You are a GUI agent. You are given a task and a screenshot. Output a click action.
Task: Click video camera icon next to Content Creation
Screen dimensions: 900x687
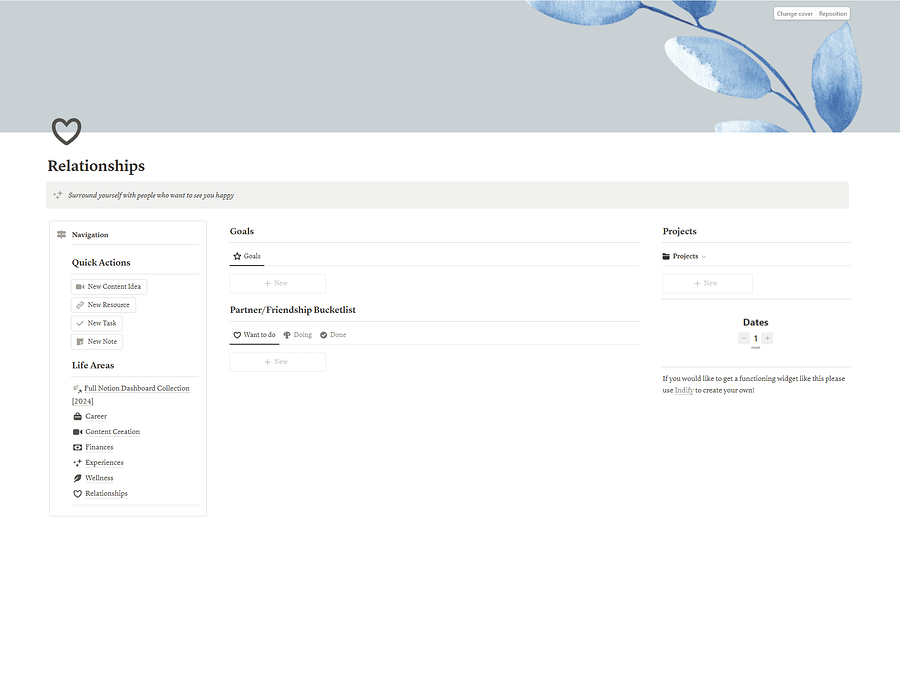point(77,432)
